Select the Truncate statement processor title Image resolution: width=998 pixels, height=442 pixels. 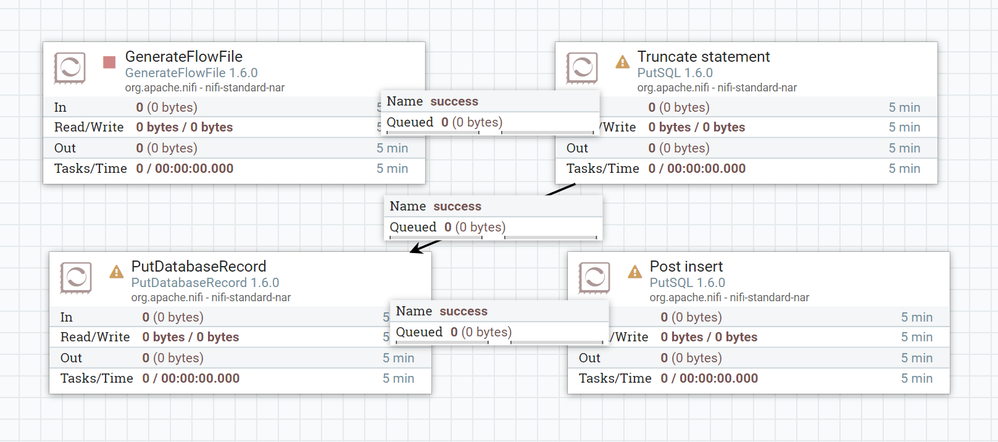(x=703, y=57)
